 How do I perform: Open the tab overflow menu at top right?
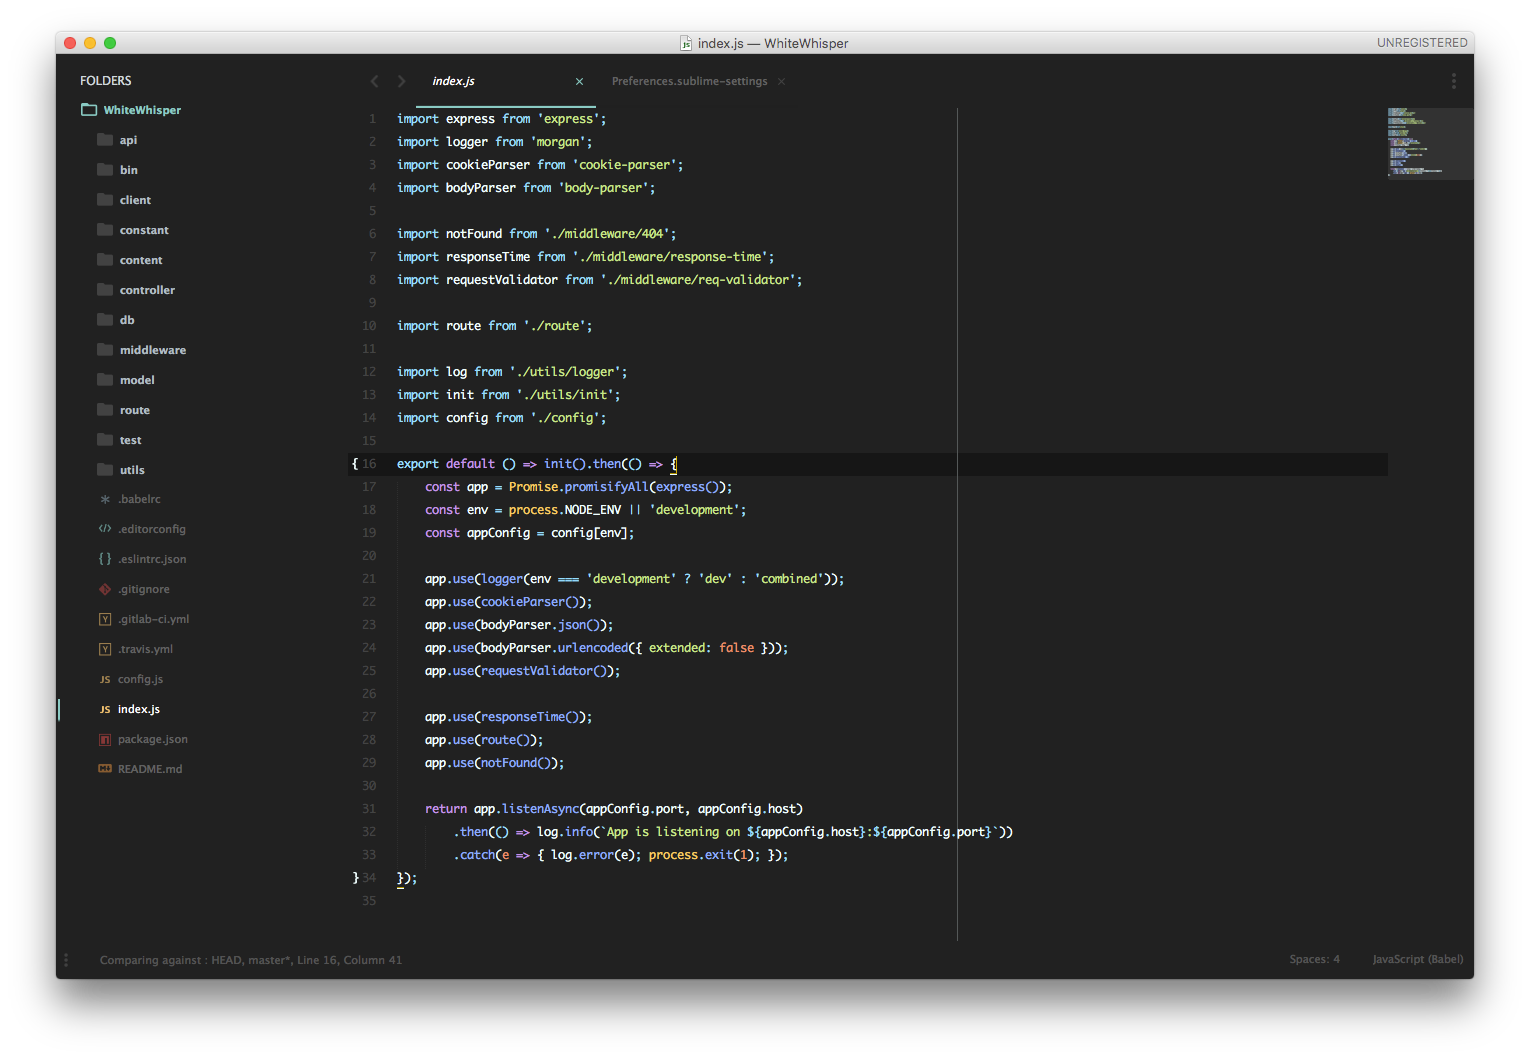coord(1454,81)
